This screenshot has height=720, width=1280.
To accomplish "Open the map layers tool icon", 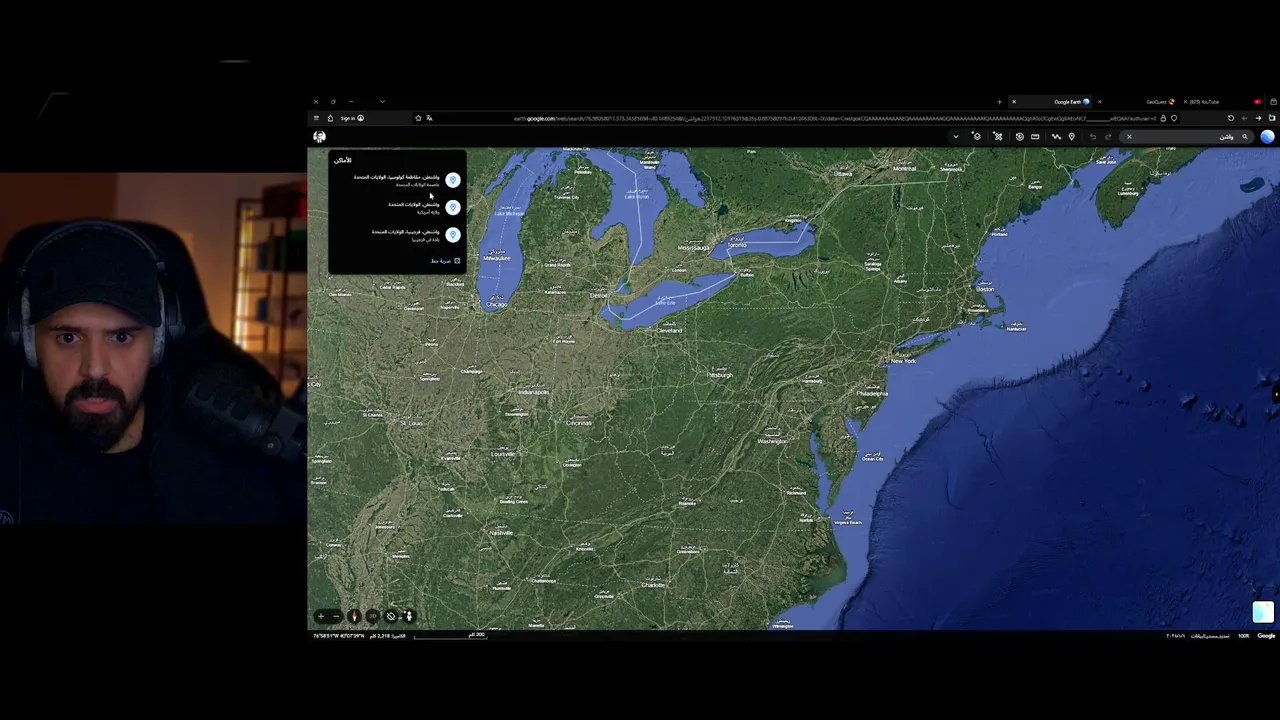I will (x=977, y=137).
